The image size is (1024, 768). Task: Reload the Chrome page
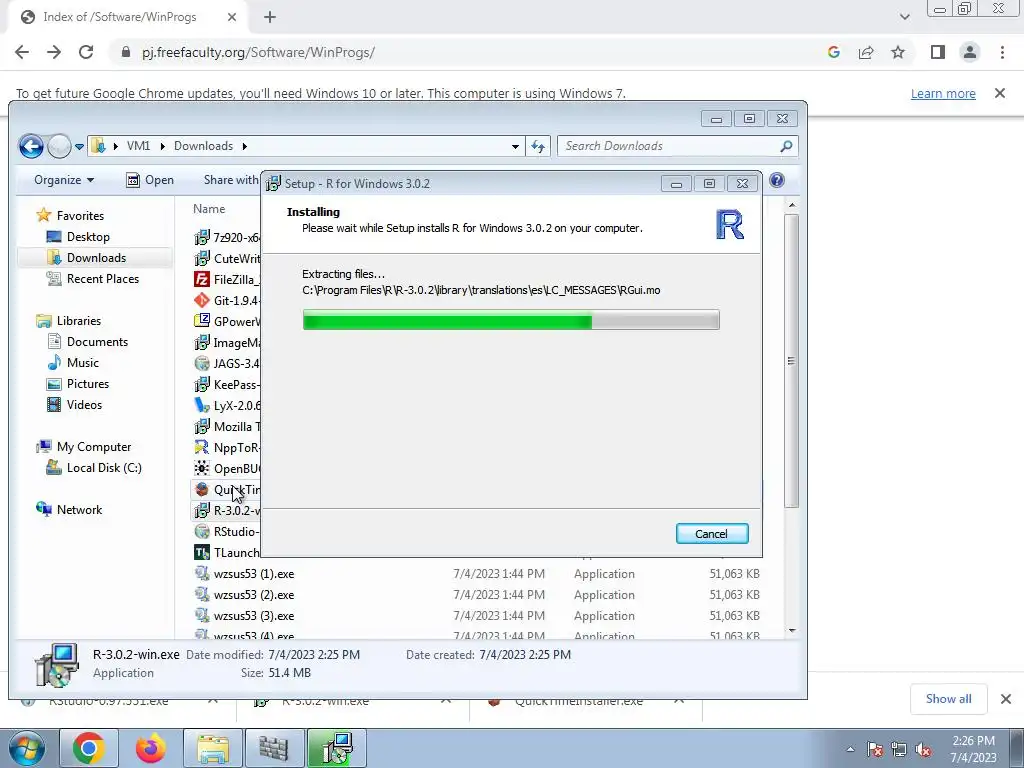(x=86, y=52)
